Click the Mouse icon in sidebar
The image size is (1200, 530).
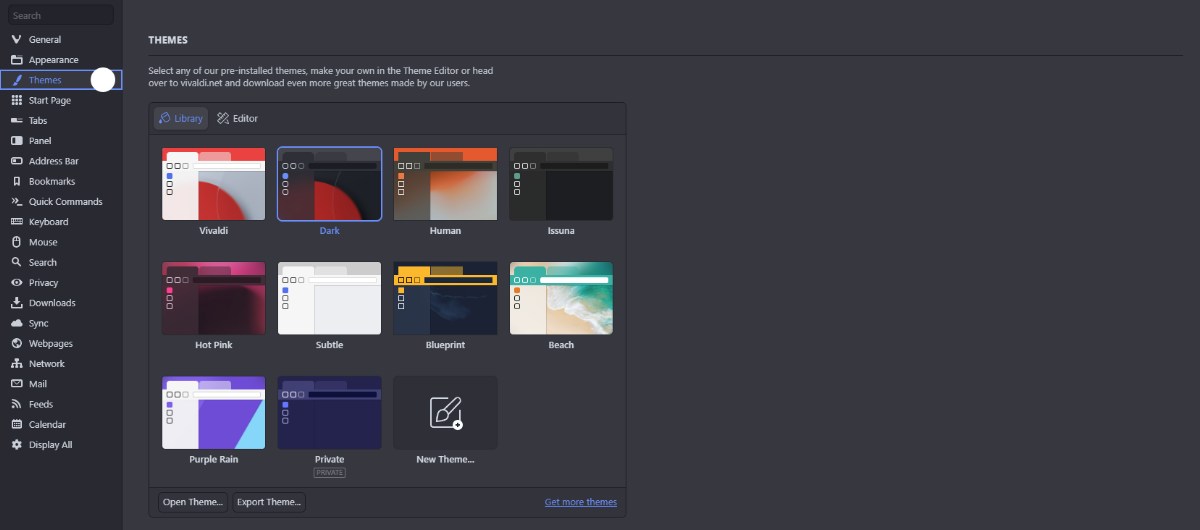(16, 242)
